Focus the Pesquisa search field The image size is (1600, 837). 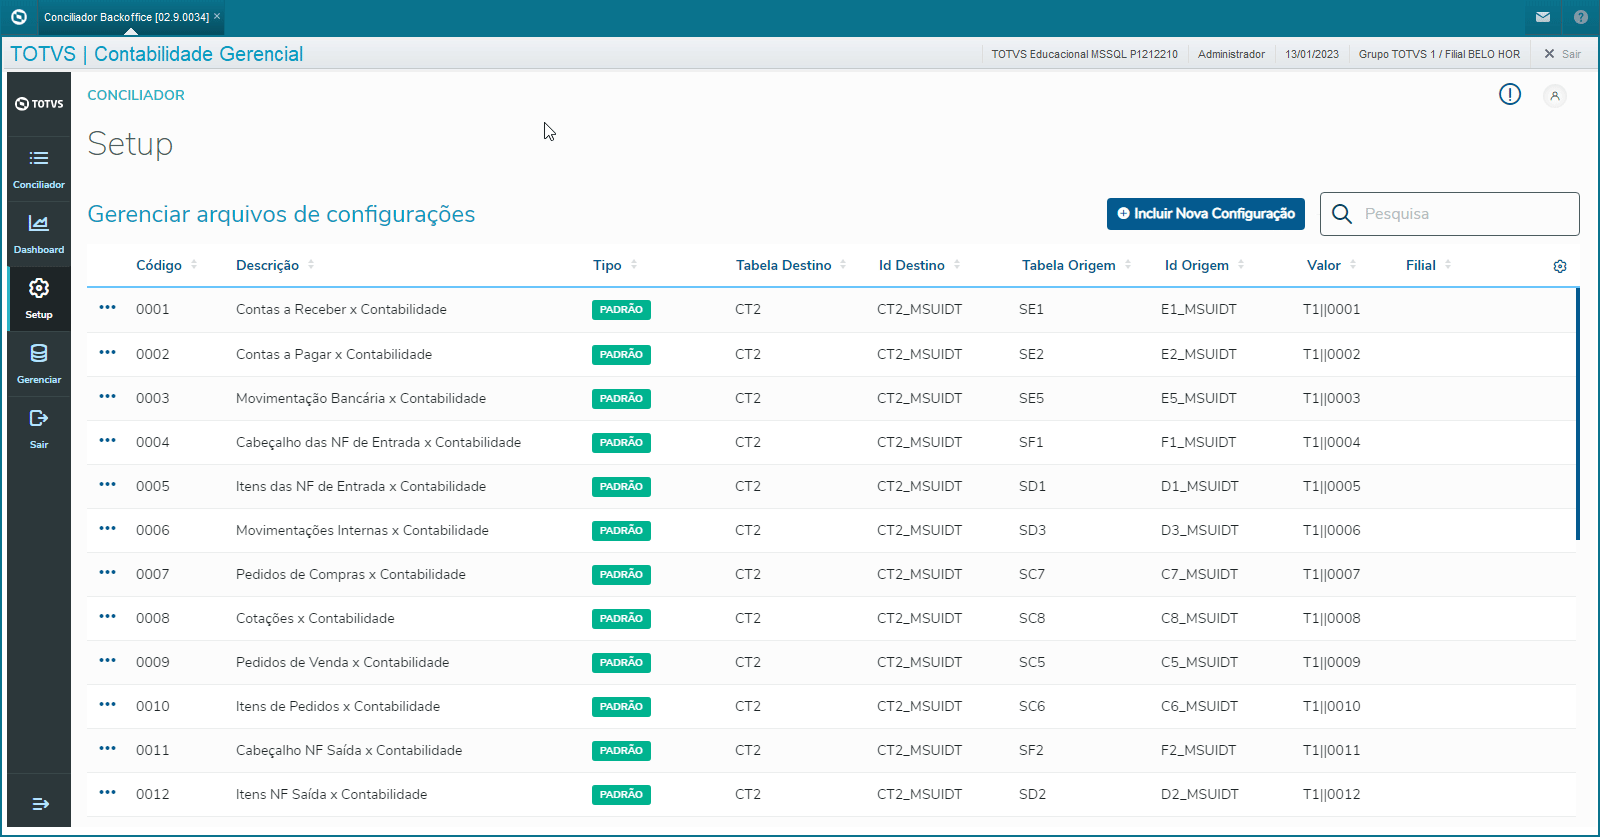[x=1450, y=214]
